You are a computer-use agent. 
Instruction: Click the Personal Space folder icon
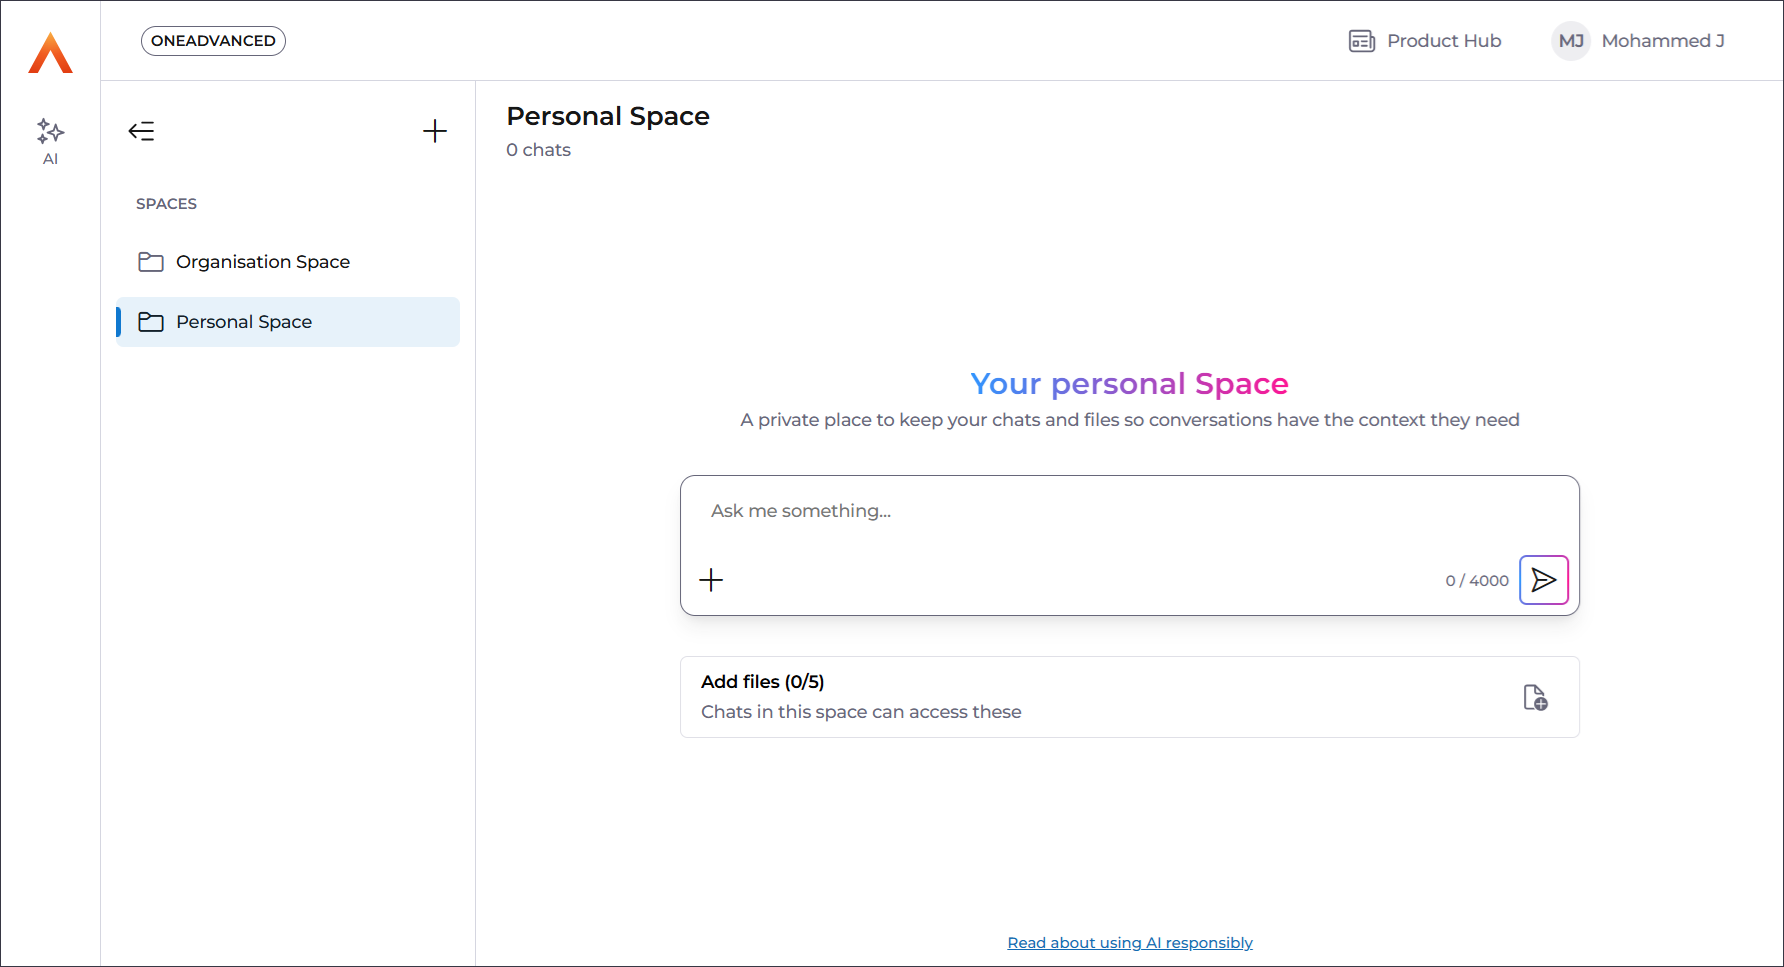pyautogui.click(x=151, y=322)
